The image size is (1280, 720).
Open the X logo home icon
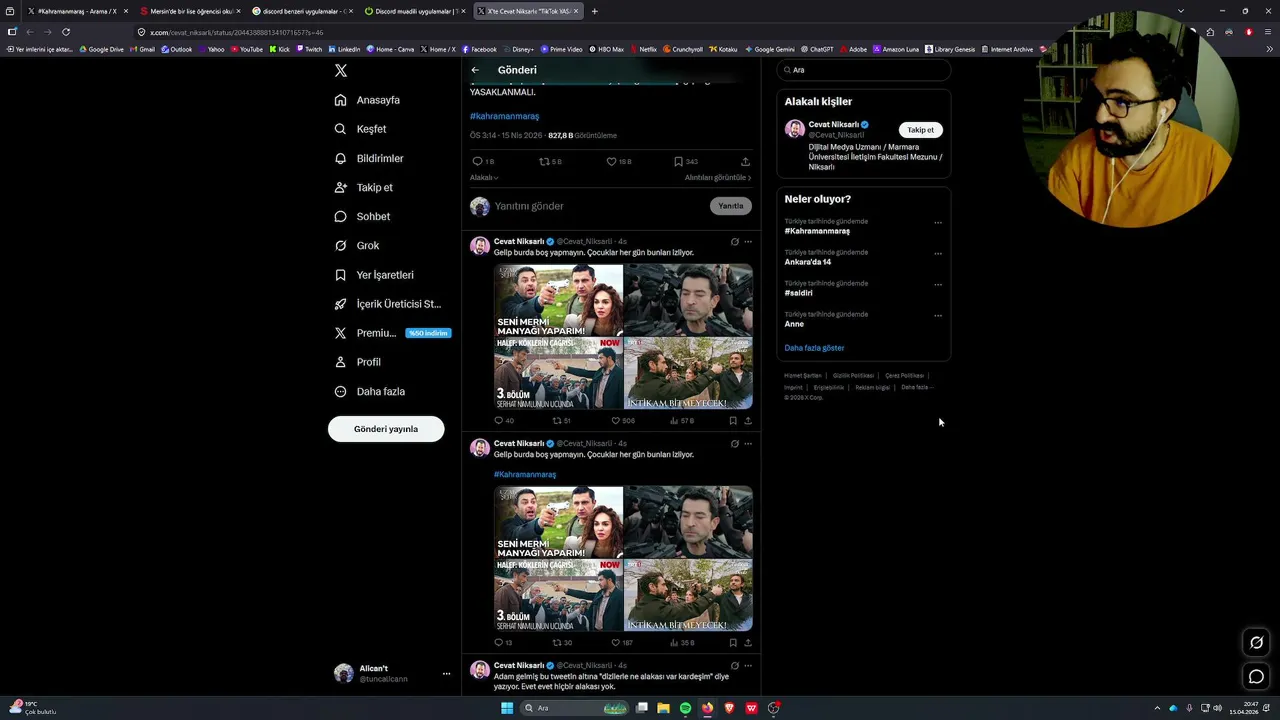tap(341, 71)
